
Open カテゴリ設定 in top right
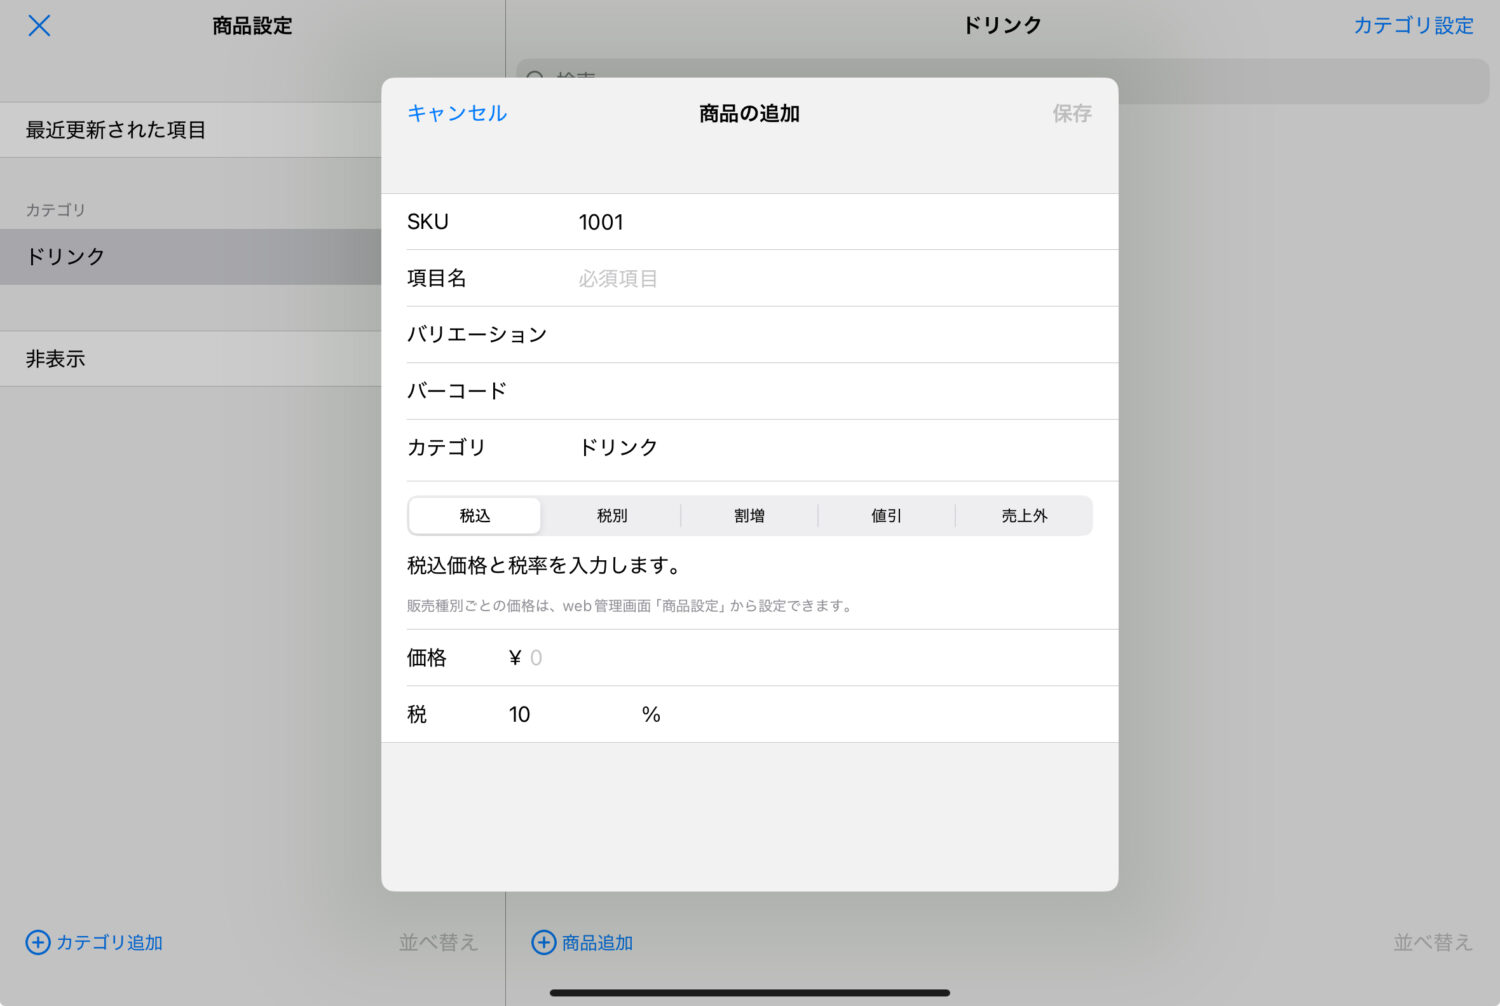[x=1413, y=26]
